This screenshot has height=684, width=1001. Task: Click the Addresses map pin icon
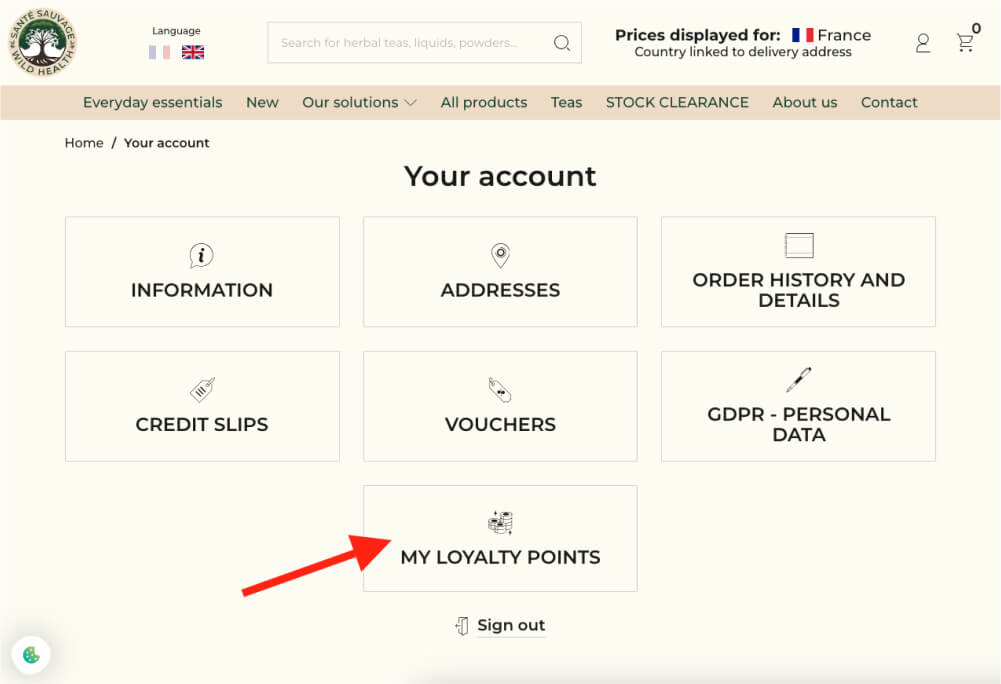(x=500, y=255)
